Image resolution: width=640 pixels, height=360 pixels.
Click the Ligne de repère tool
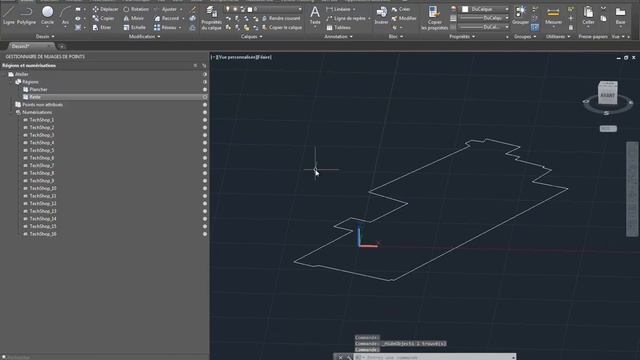click(346, 18)
